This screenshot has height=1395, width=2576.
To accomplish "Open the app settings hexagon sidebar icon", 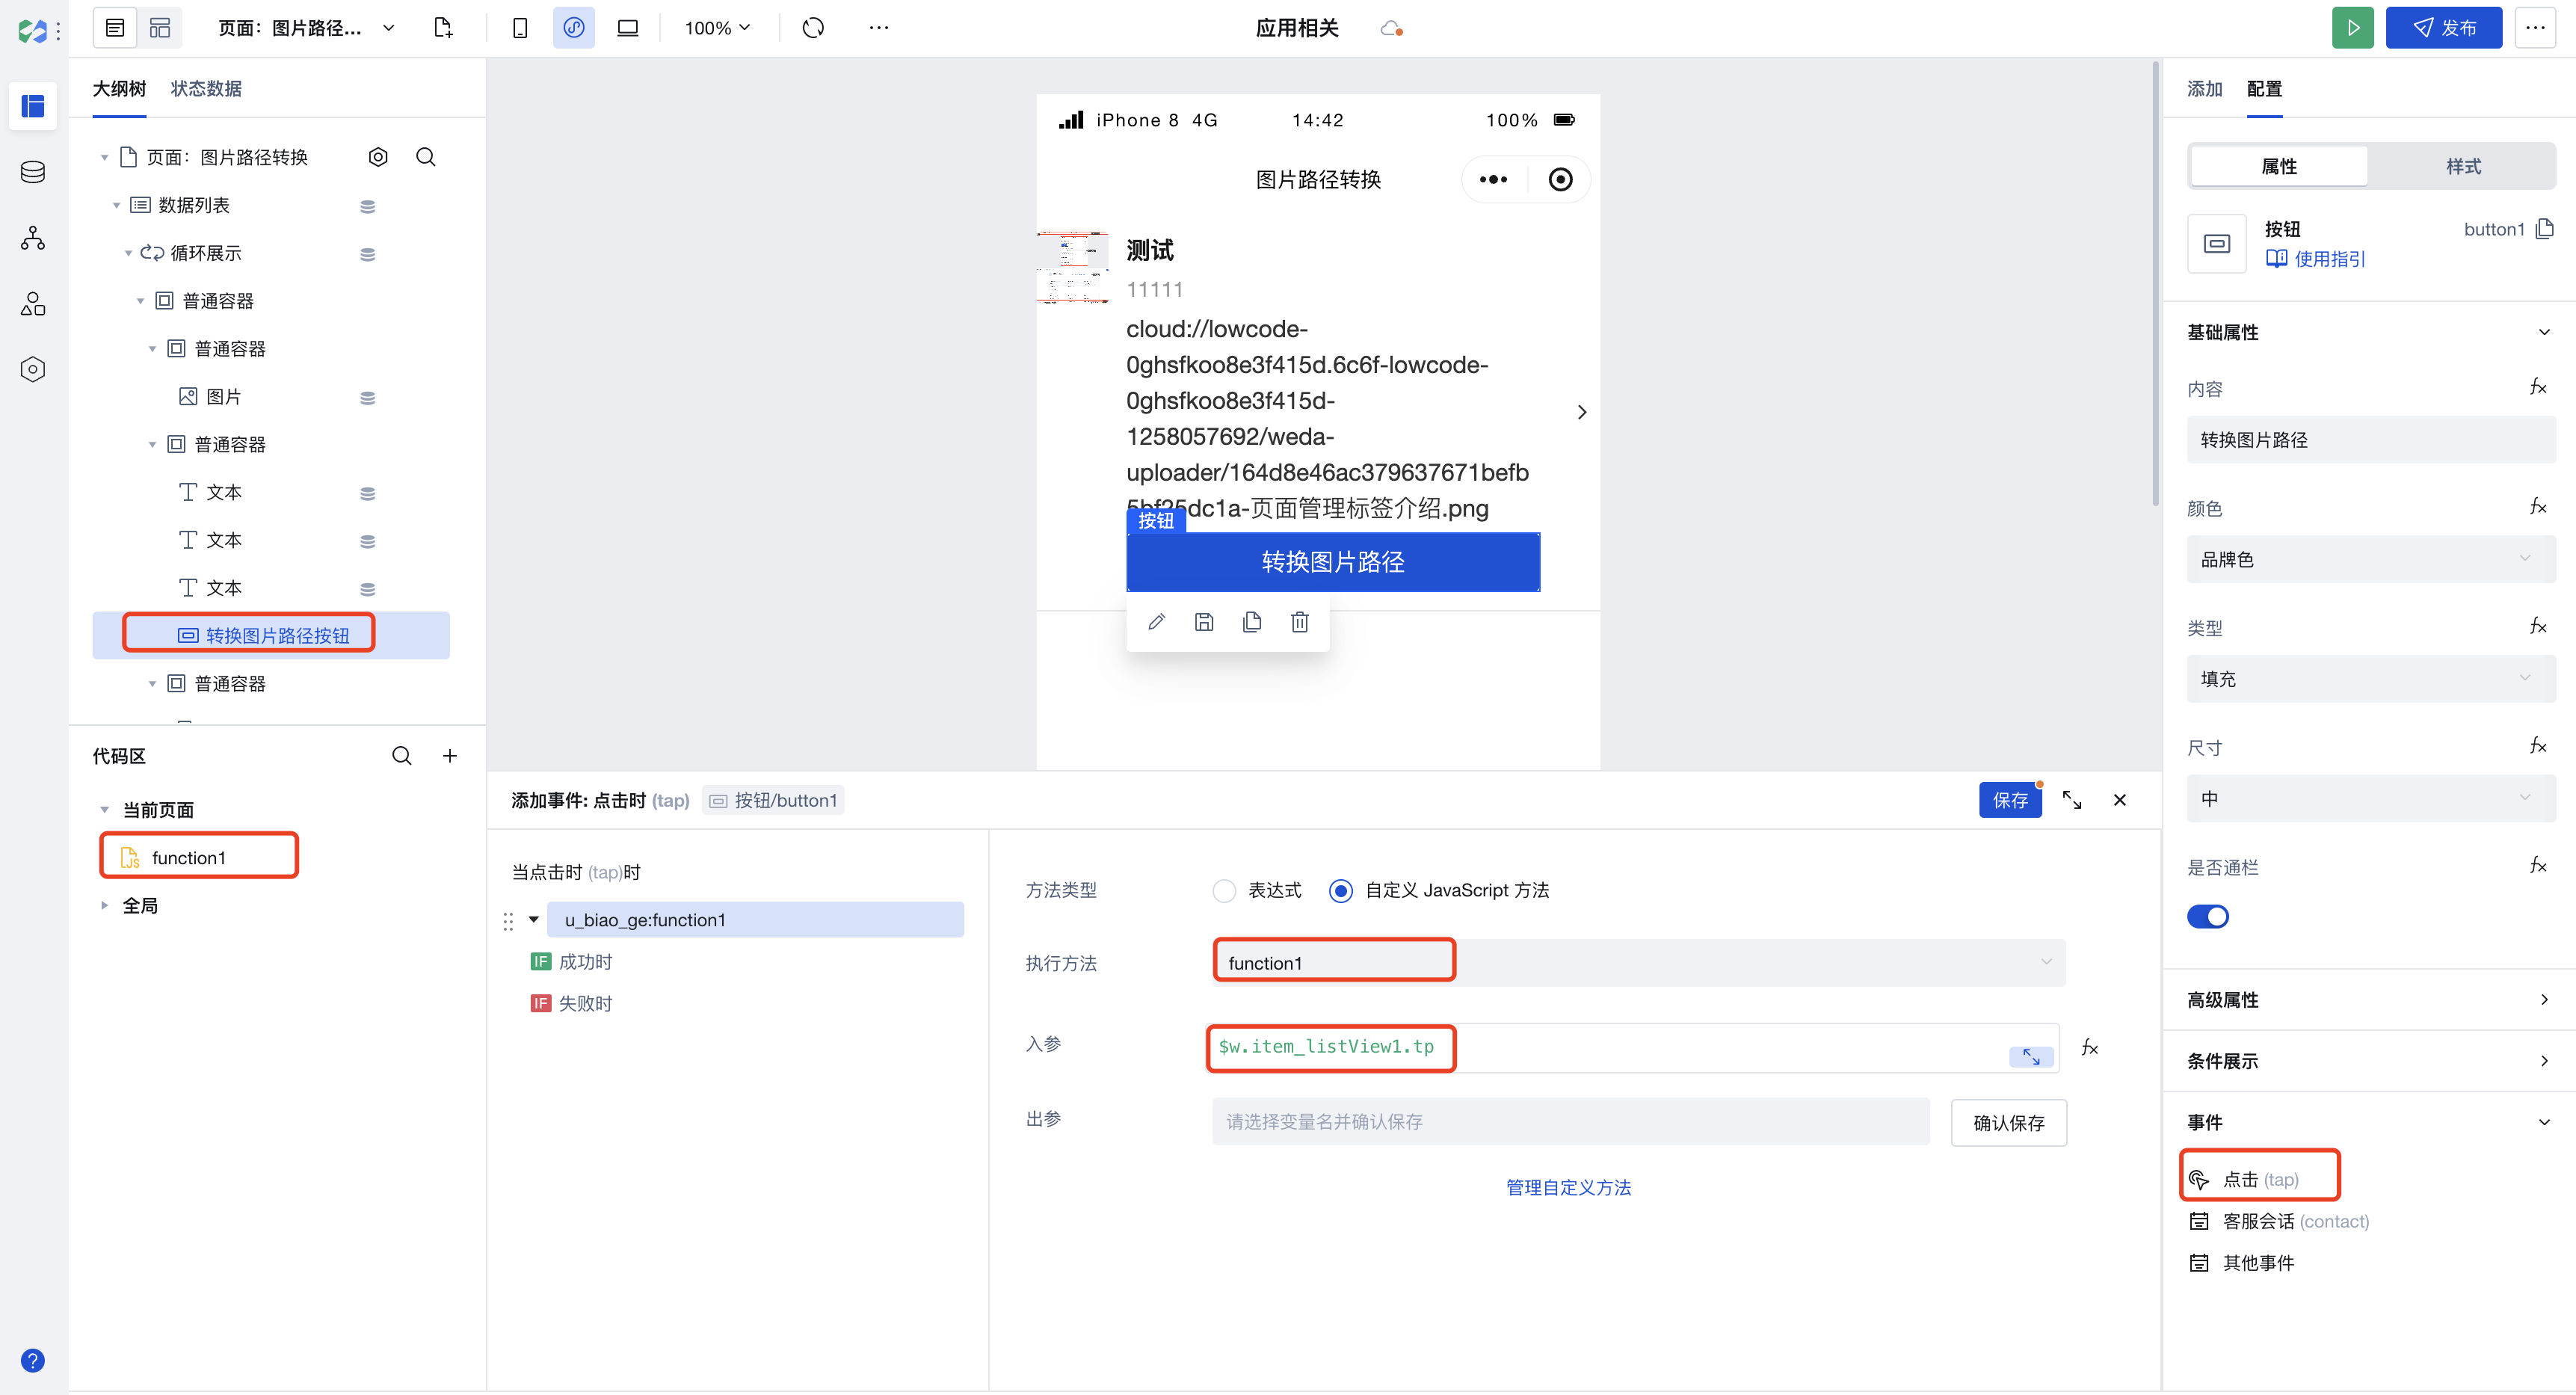I will (x=33, y=370).
